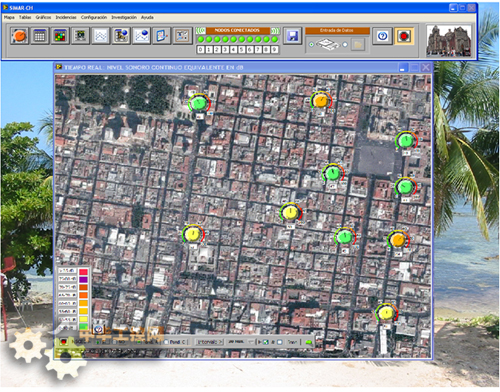Toggle node indicator box number 3
The image size is (500, 392).
click(x=225, y=50)
